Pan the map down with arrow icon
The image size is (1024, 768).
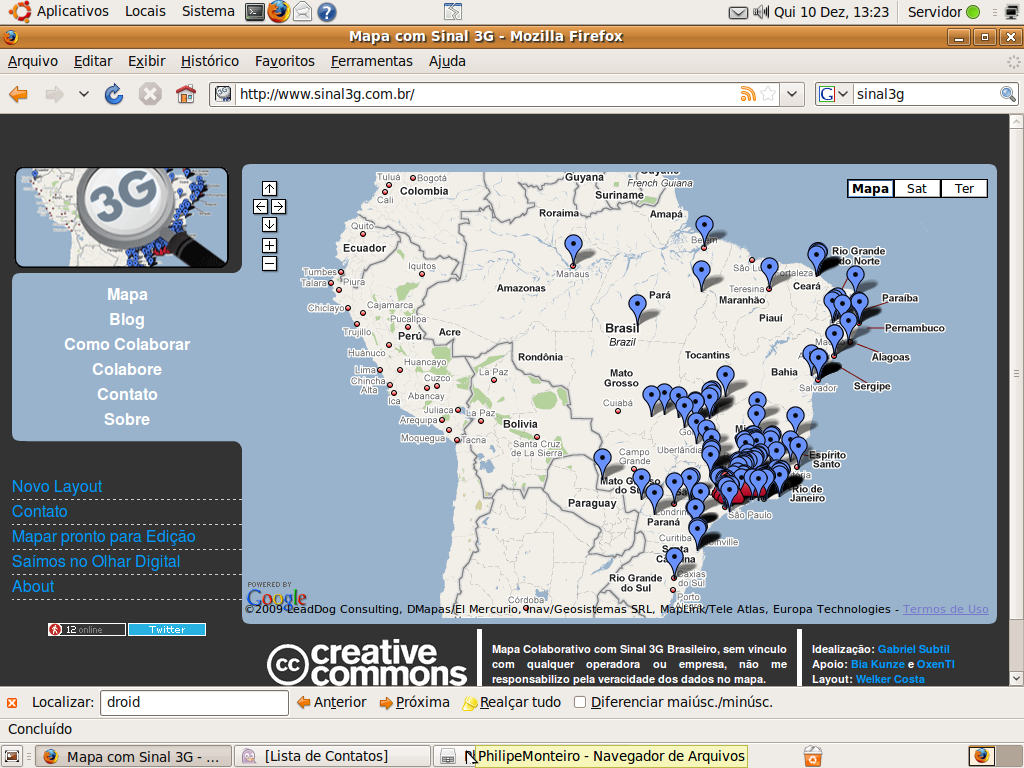269,225
